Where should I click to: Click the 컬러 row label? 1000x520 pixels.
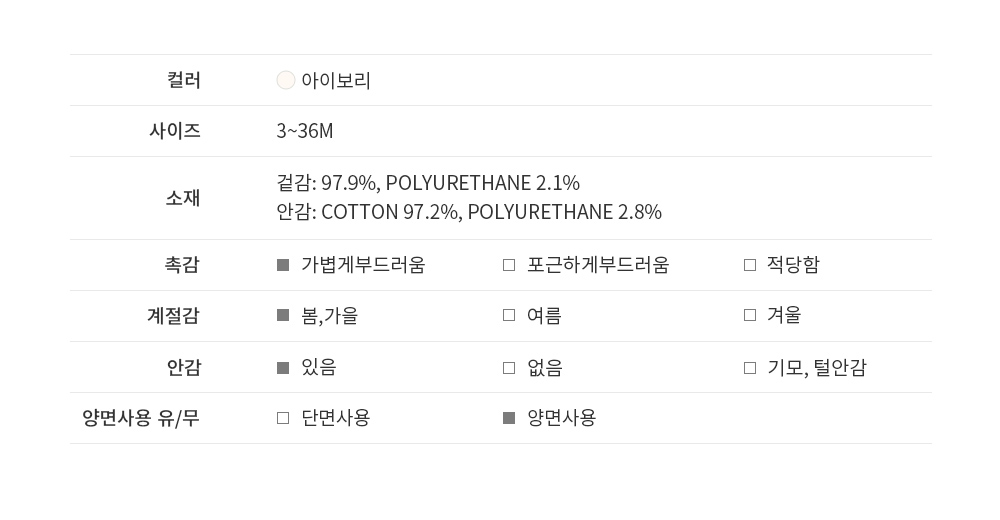coord(184,80)
